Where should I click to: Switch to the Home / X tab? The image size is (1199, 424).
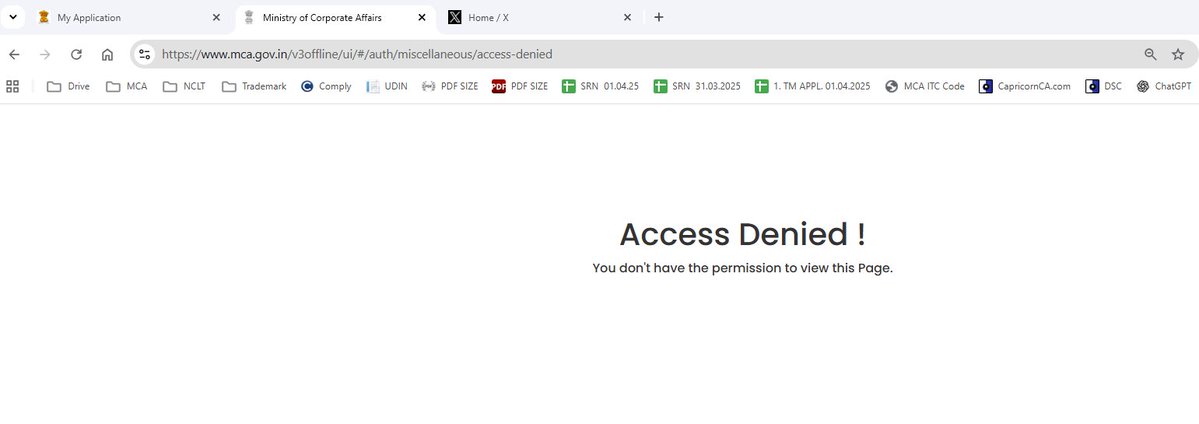click(x=541, y=17)
